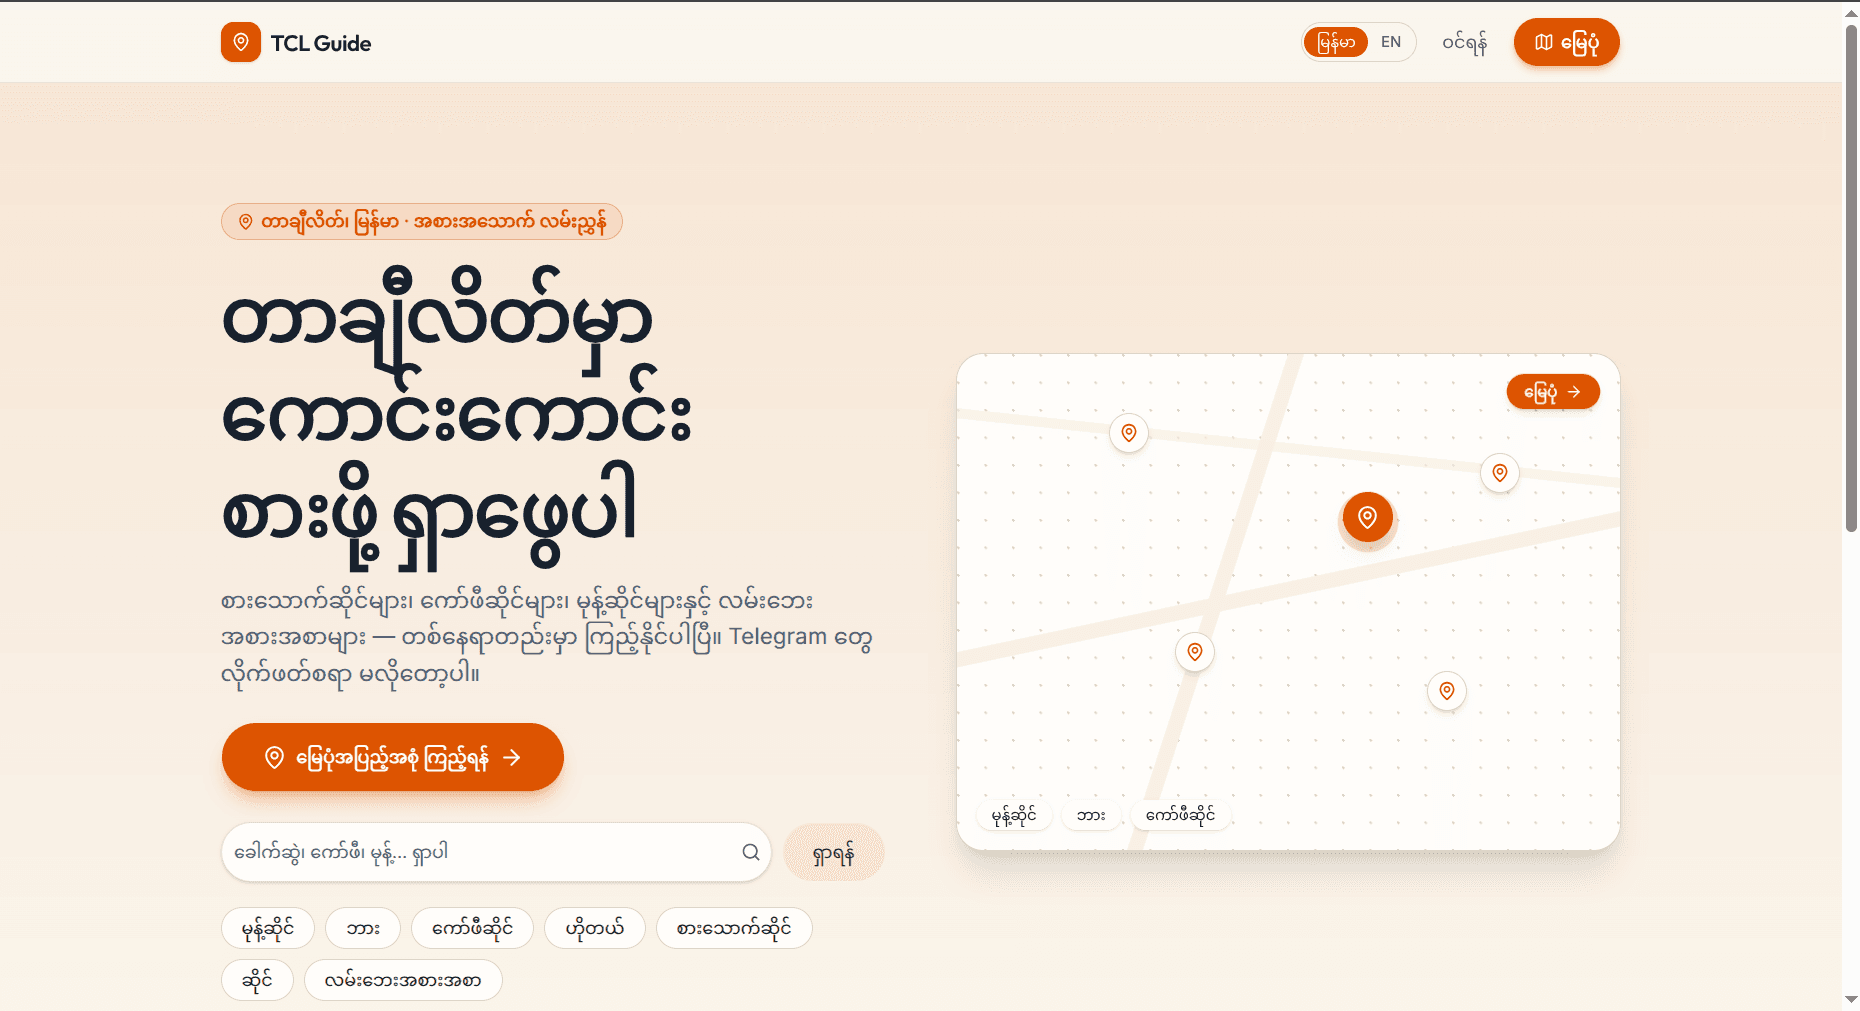Select the ဘား category chip below search
This screenshot has width=1860, height=1011.
pos(363,928)
